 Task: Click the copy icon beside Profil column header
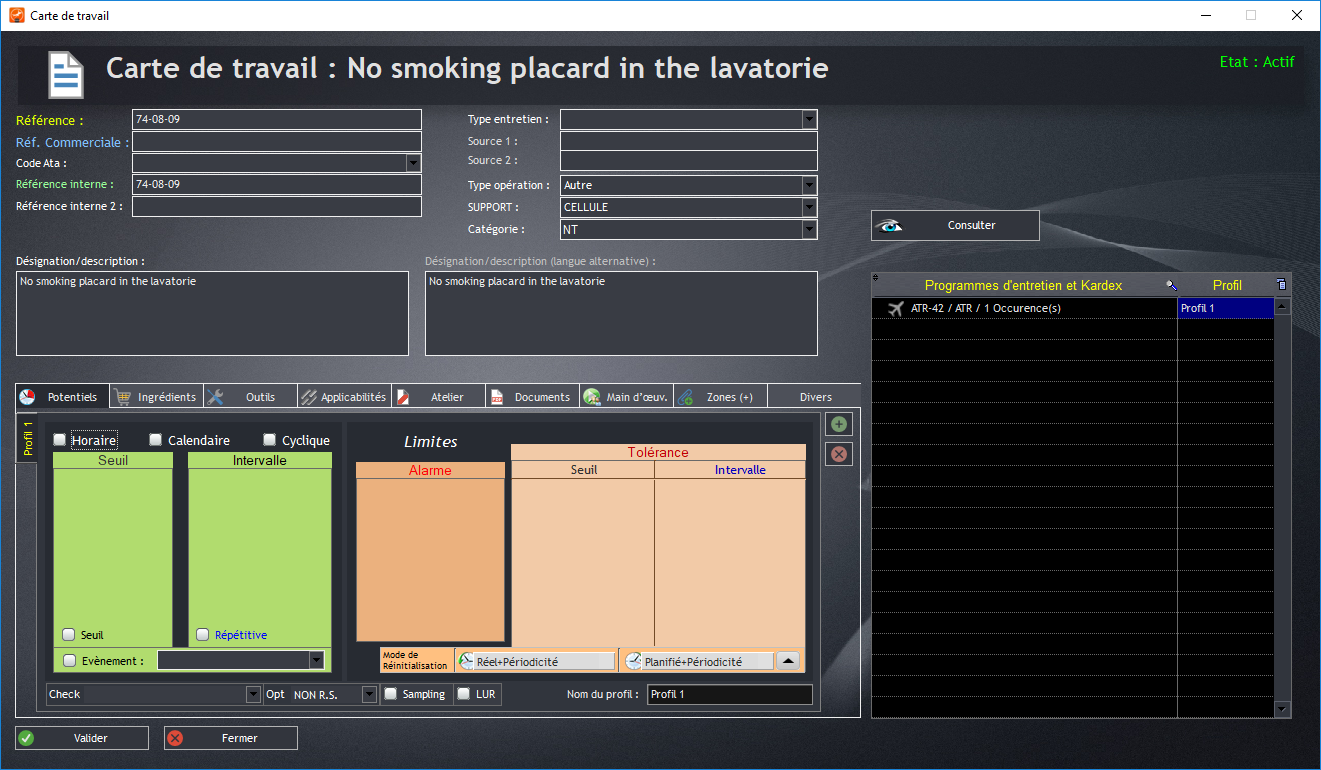[1282, 285]
